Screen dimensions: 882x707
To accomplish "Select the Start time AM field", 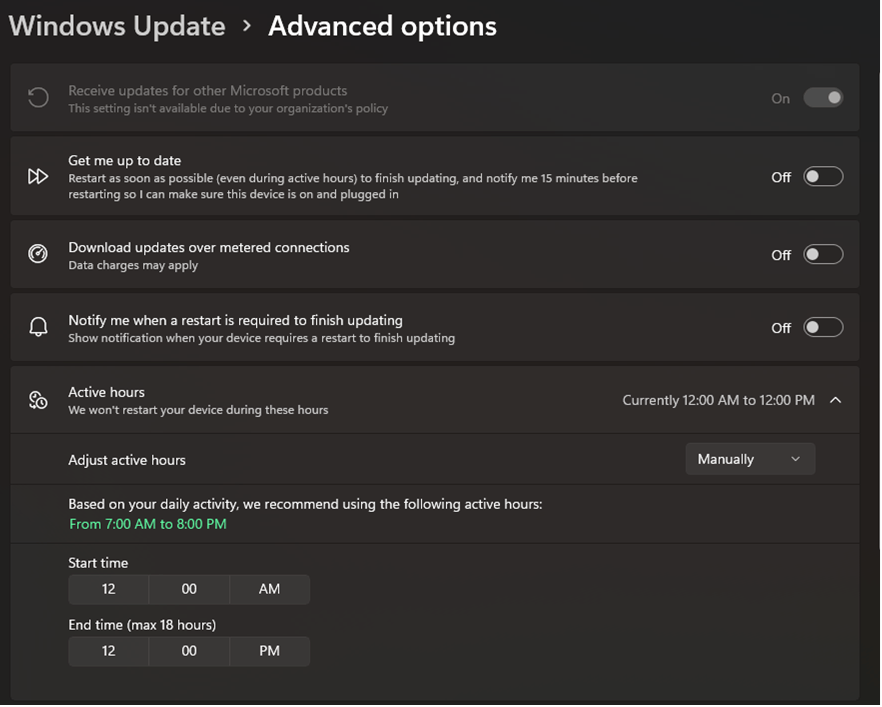I will click(269, 589).
